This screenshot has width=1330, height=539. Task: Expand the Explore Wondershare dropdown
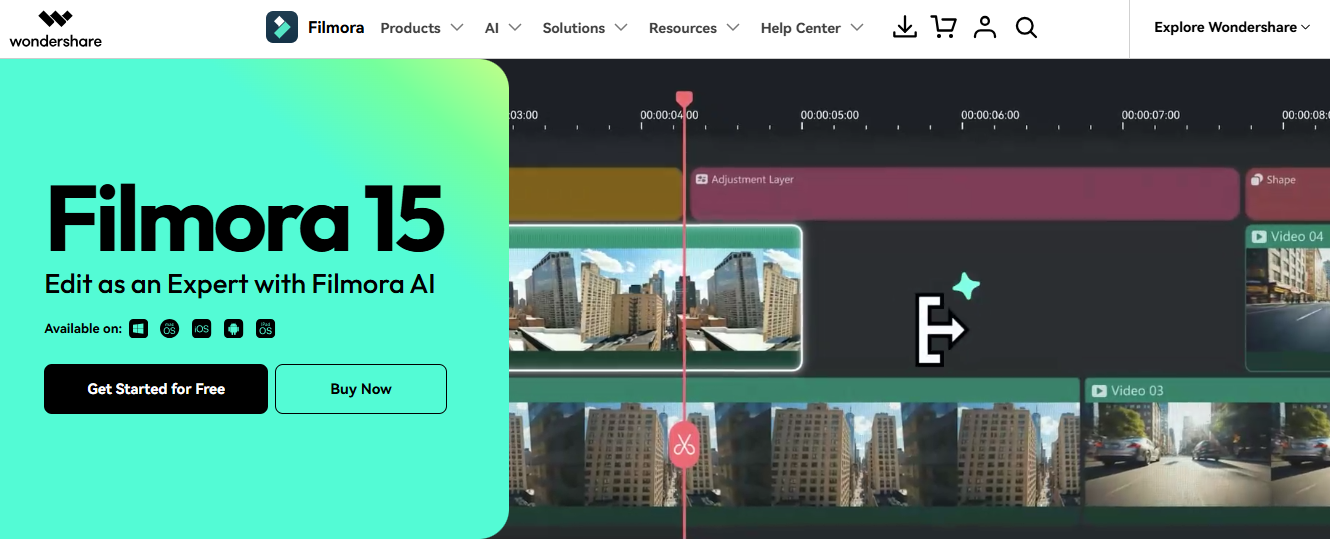(x=1232, y=27)
